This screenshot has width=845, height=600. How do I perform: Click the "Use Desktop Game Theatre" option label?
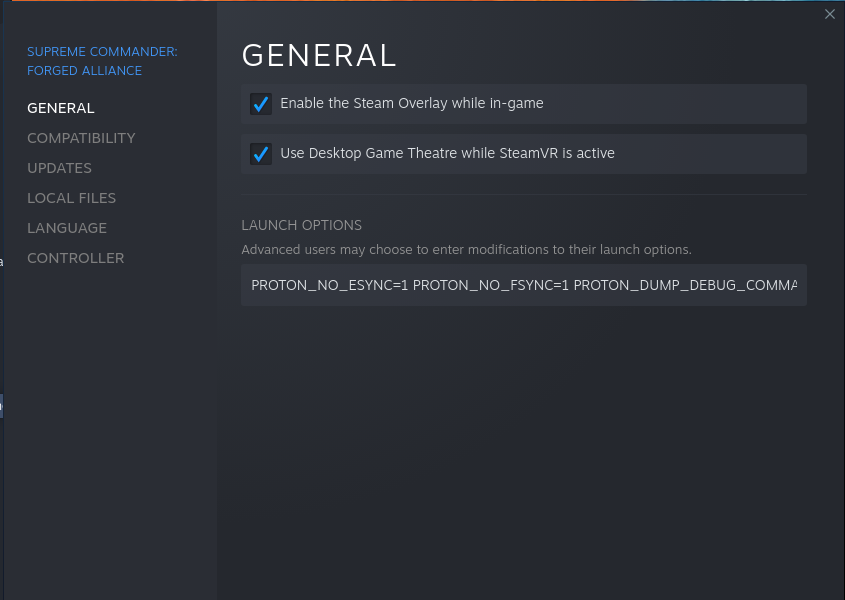pos(447,154)
